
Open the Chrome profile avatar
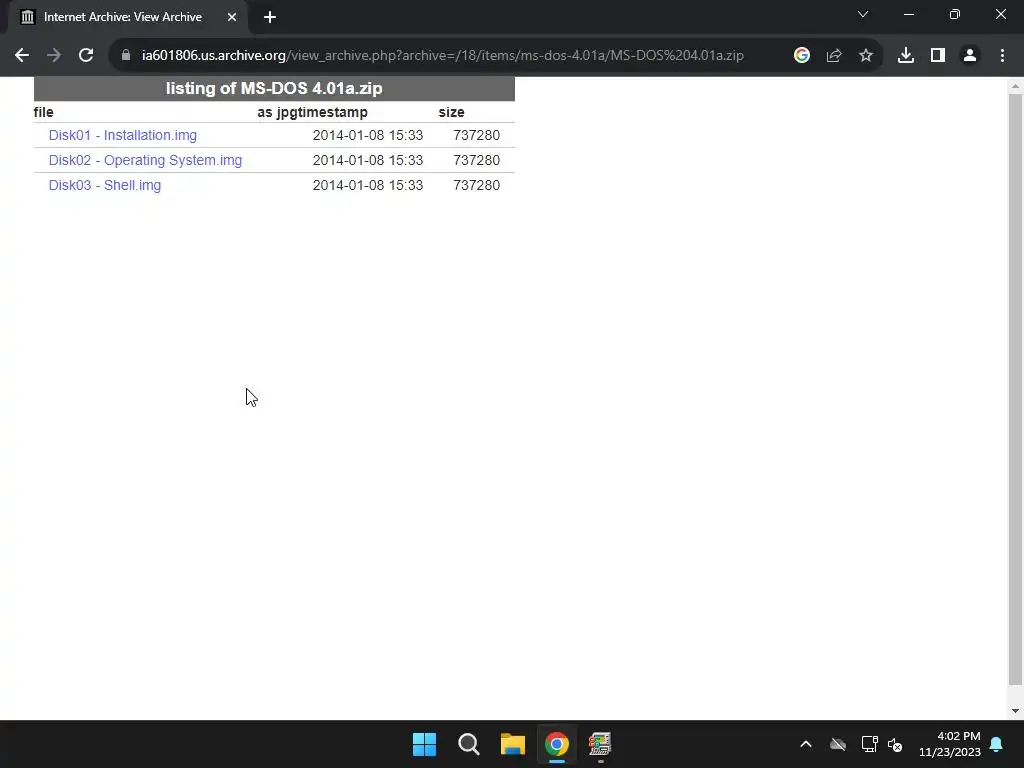(970, 56)
